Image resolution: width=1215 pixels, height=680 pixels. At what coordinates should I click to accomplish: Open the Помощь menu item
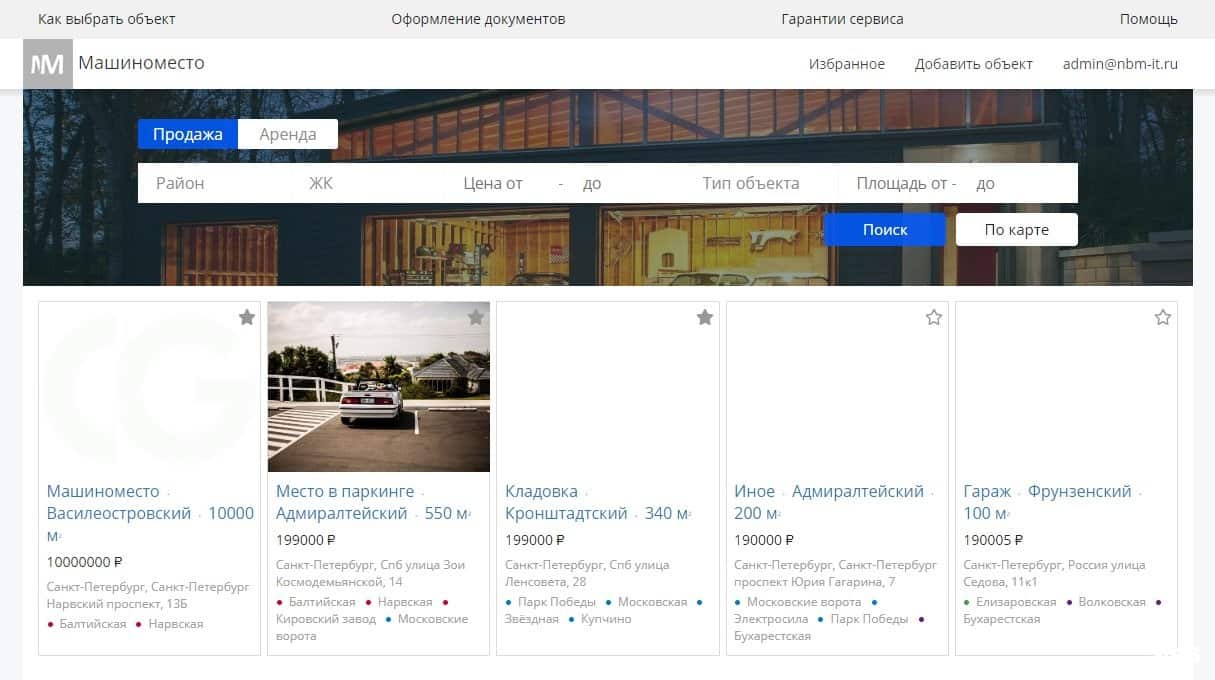pyautogui.click(x=1148, y=18)
